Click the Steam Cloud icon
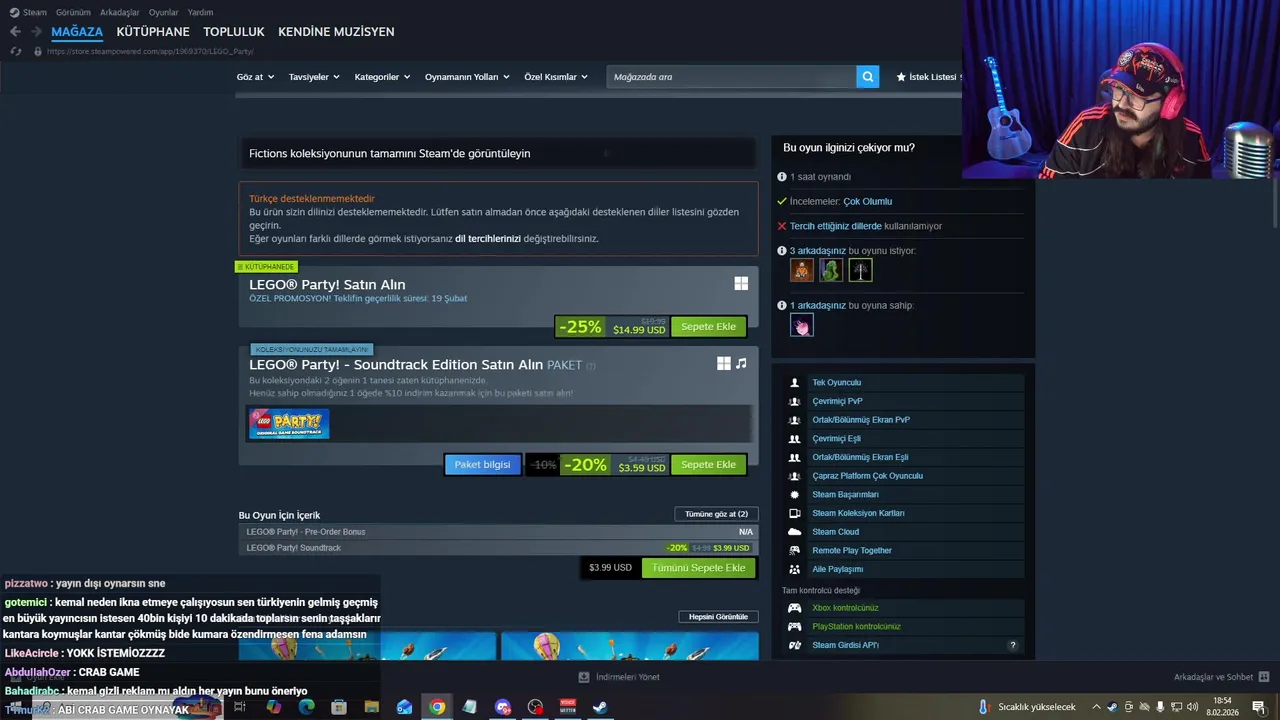This screenshot has height=720, width=1280. [x=795, y=532]
